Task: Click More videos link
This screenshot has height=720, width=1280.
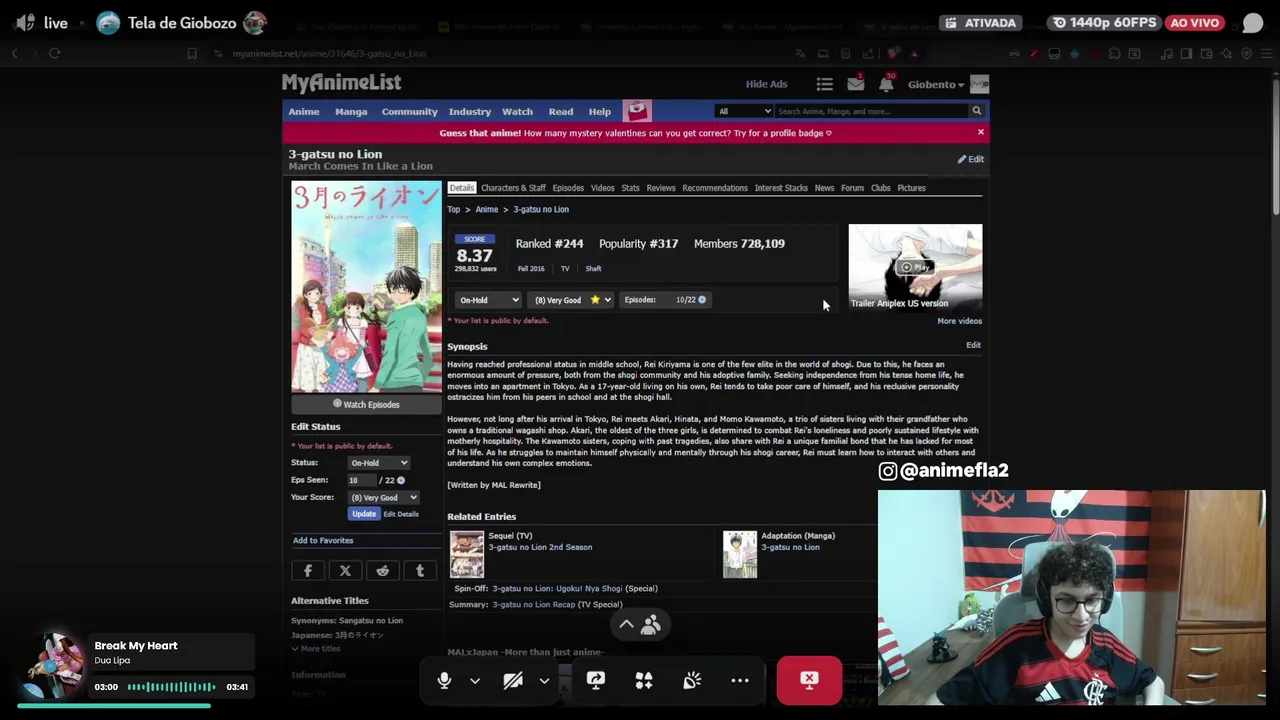Action: [x=959, y=321]
